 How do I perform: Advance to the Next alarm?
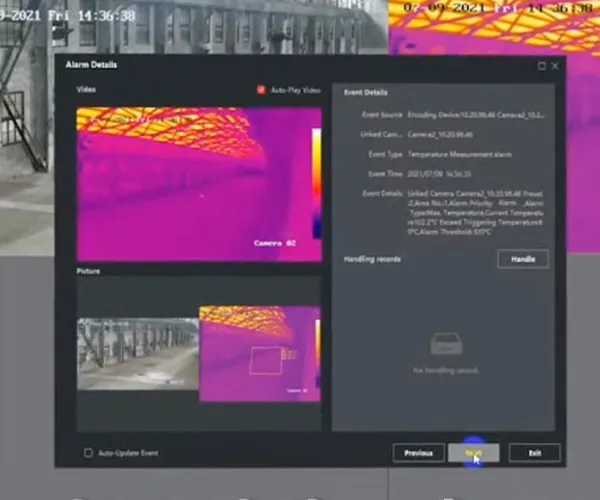coord(474,453)
